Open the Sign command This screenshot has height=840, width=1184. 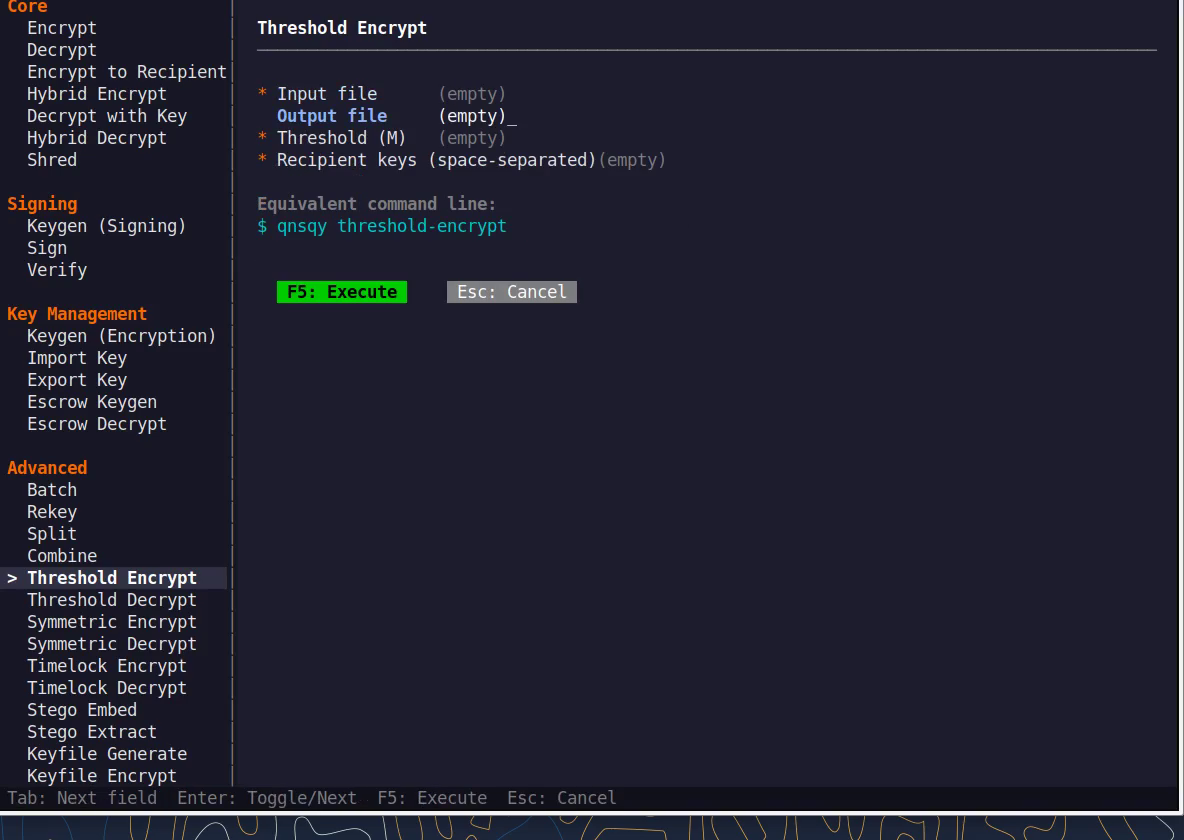(47, 248)
